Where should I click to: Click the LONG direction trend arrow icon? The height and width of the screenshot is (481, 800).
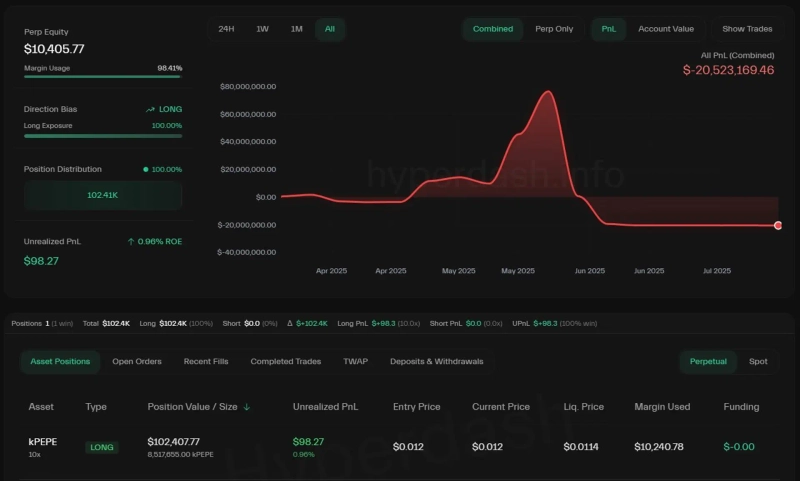coord(150,109)
